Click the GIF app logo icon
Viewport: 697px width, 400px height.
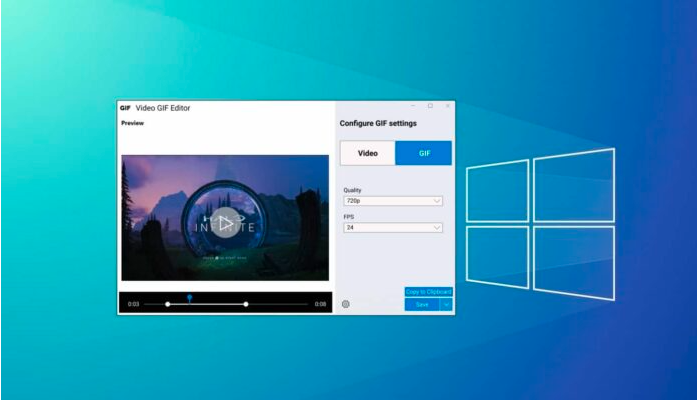point(125,108)
